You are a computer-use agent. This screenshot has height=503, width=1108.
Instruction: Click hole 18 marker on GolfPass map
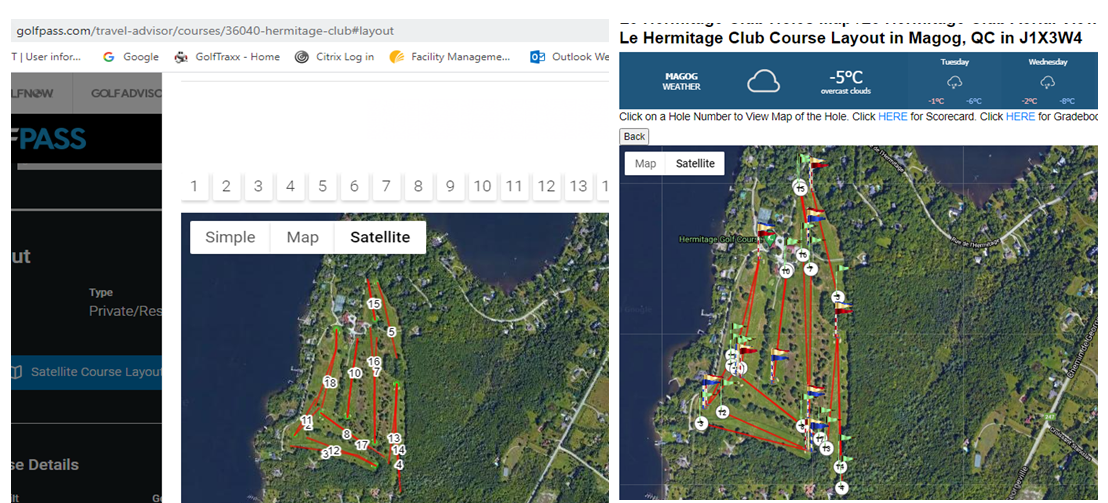tap(330, 382)
